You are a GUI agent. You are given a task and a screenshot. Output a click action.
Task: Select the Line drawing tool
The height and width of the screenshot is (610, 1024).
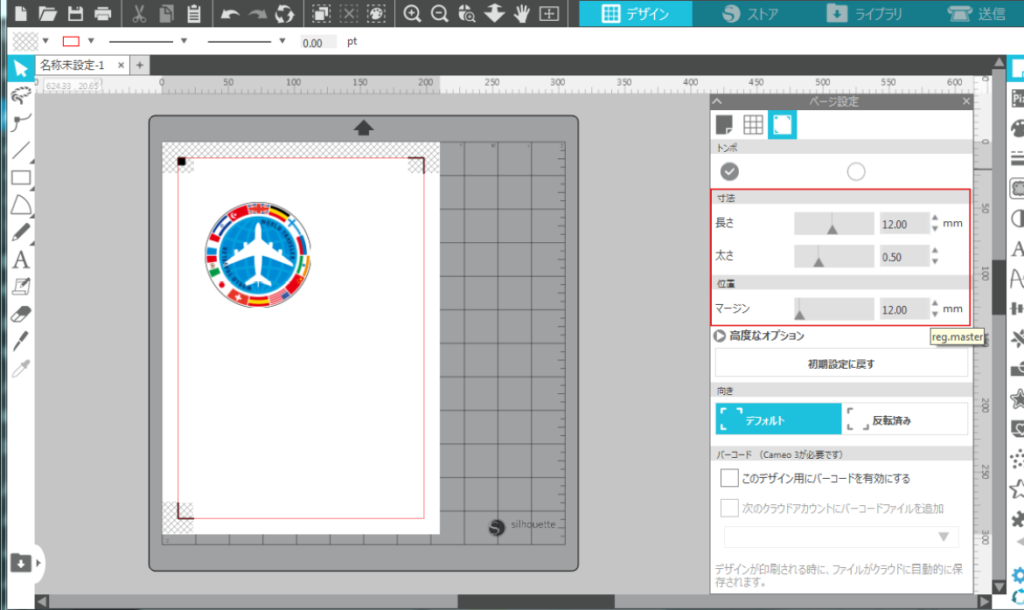pyautogui.click(x=21, y=150)
